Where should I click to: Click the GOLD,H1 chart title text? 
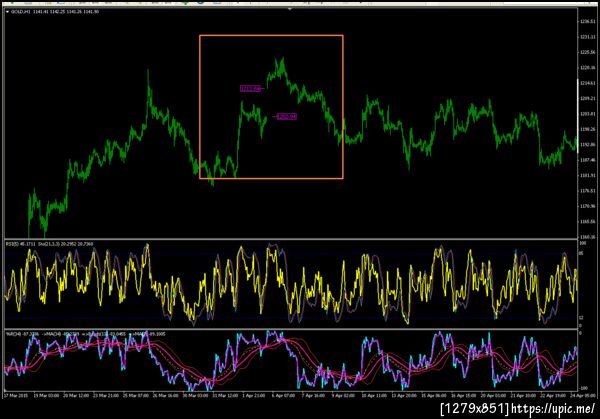click(x=21, y=12)
